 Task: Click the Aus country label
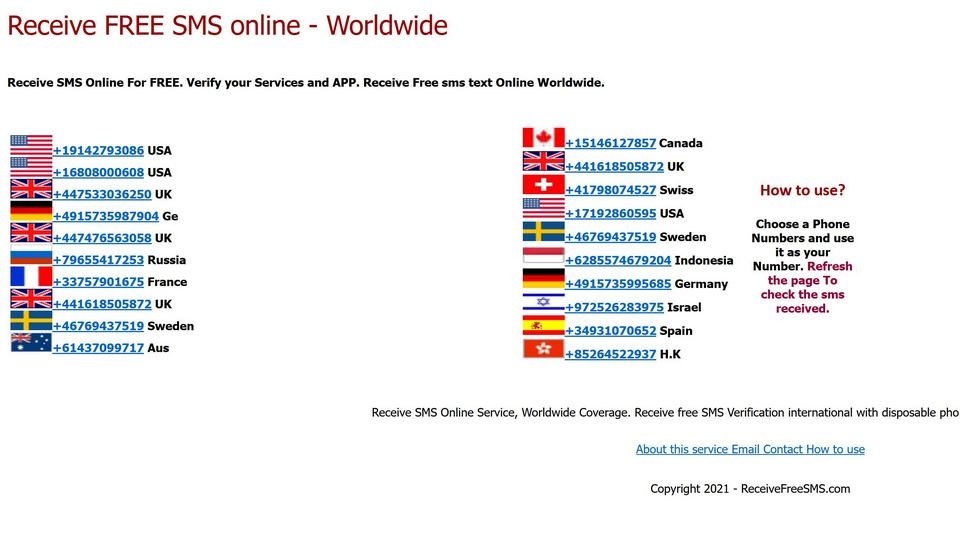tap(158, 348)
